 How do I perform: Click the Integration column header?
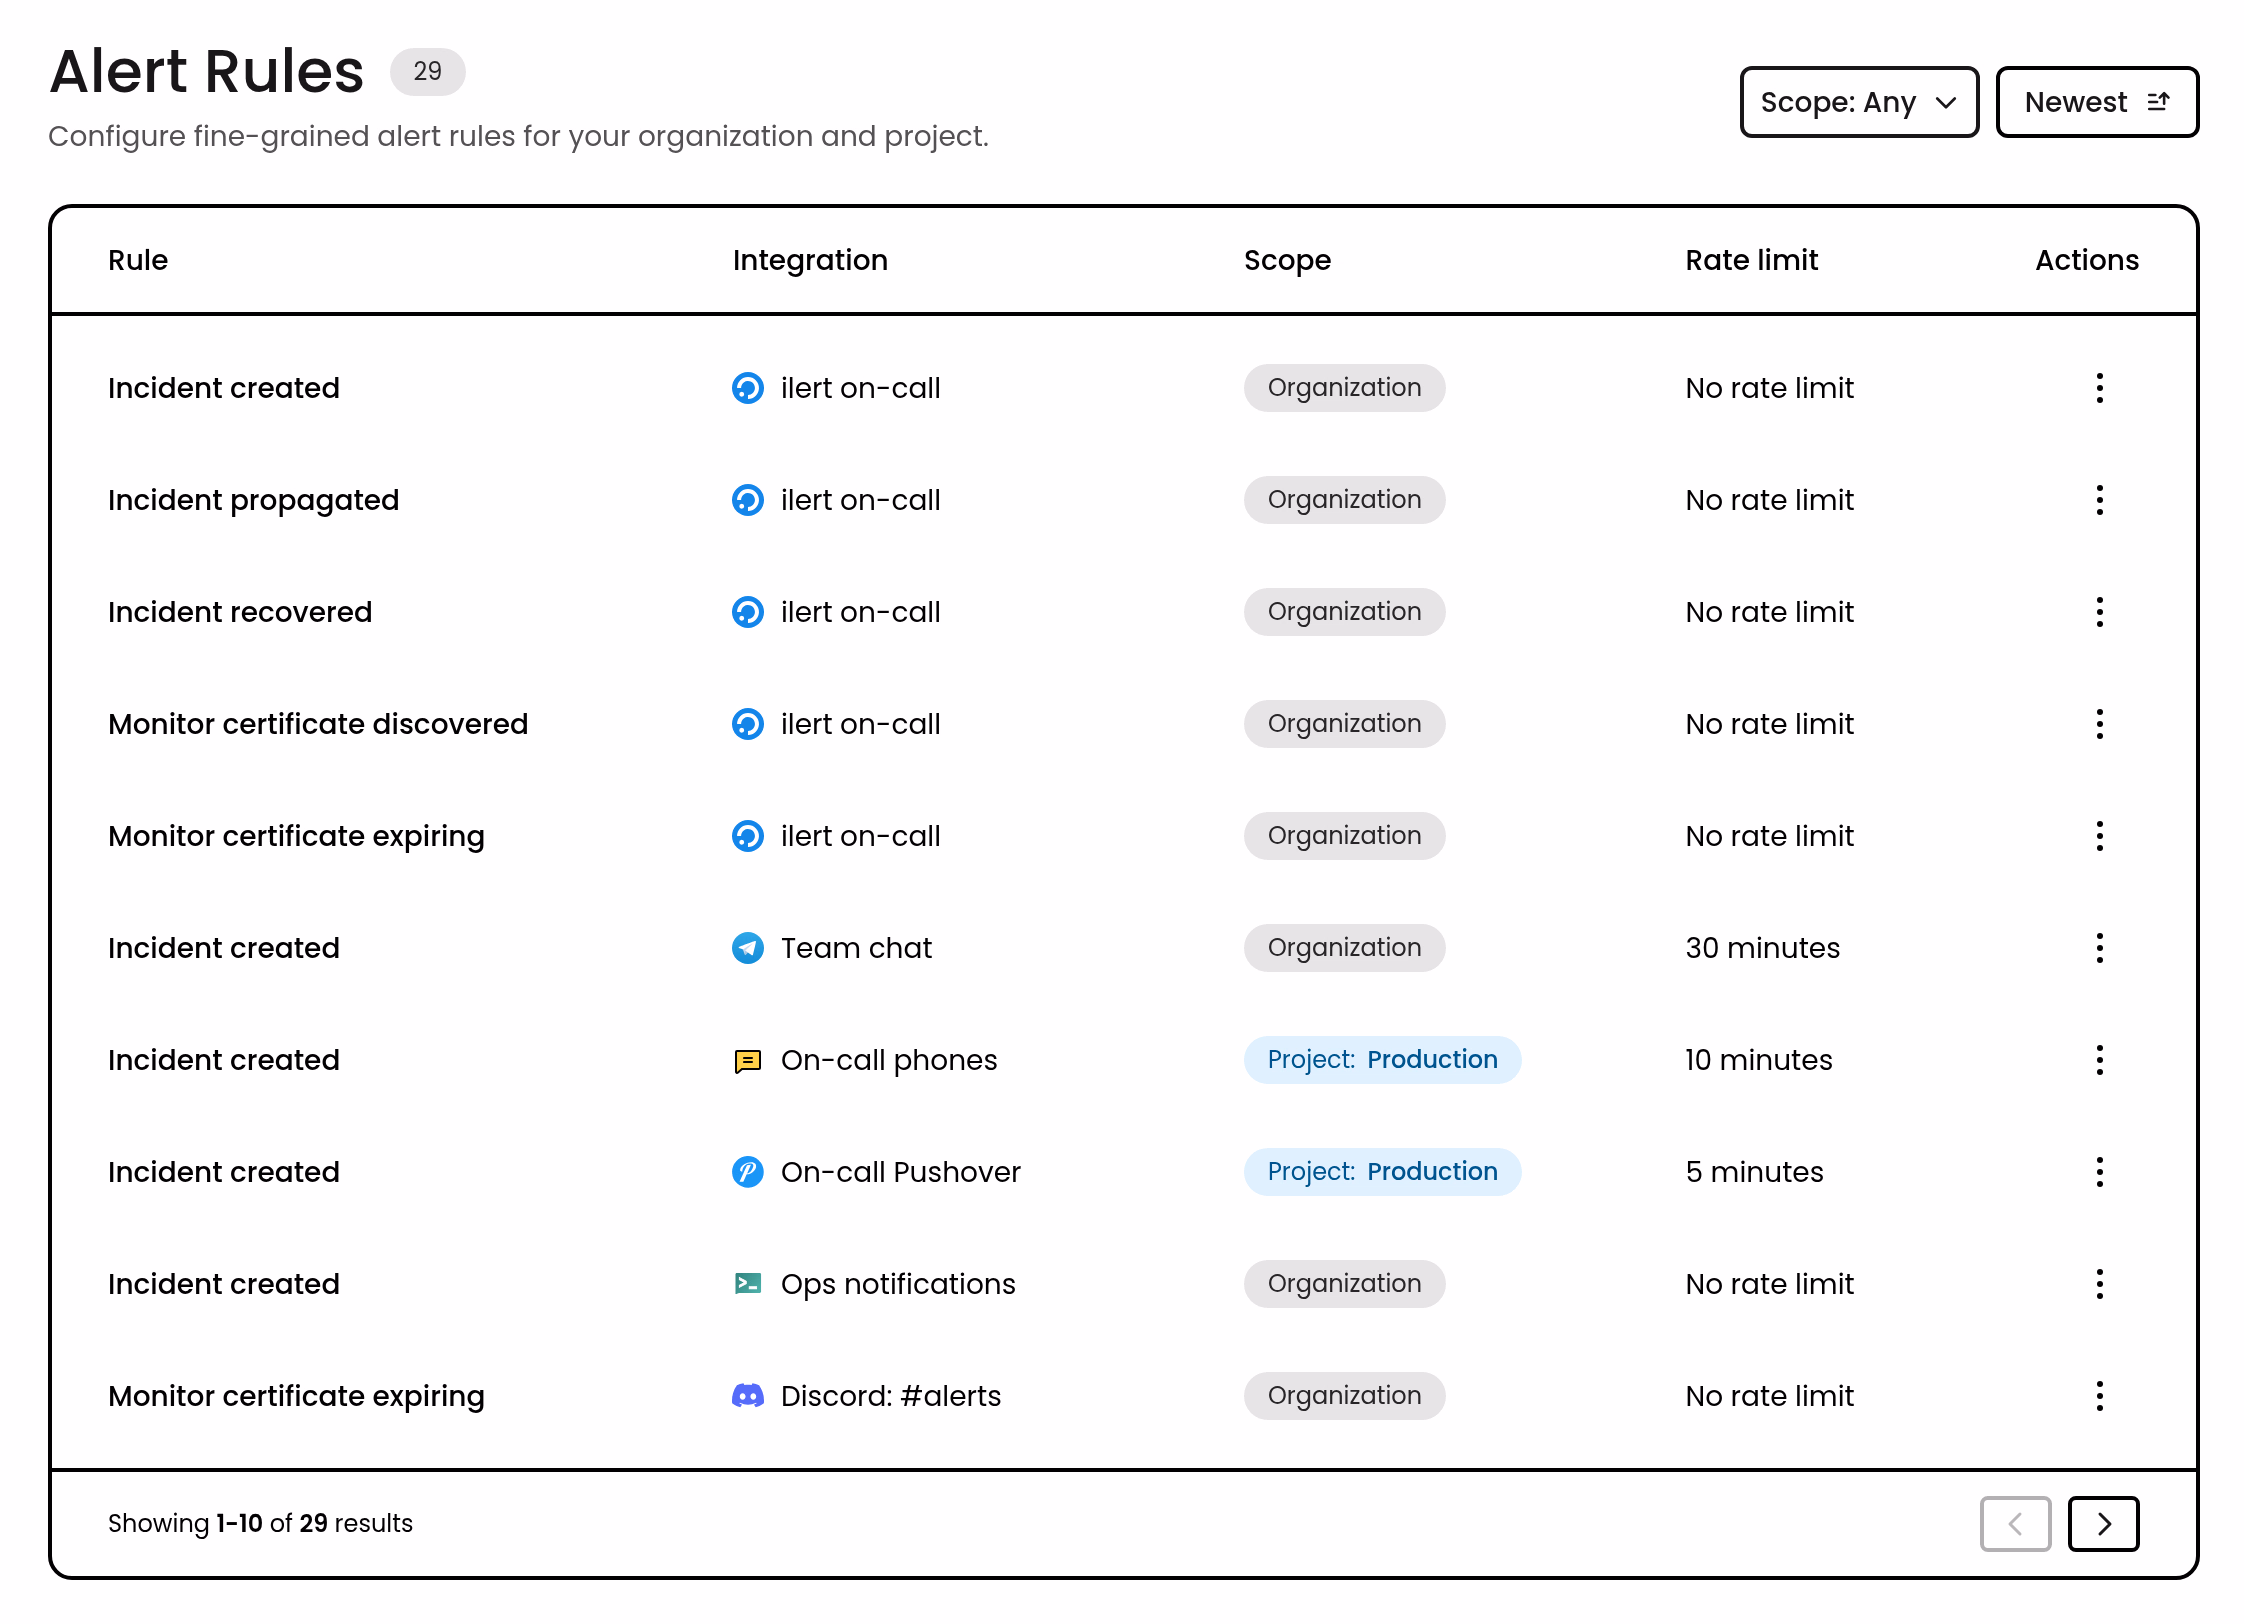click(x=810, y=260)
